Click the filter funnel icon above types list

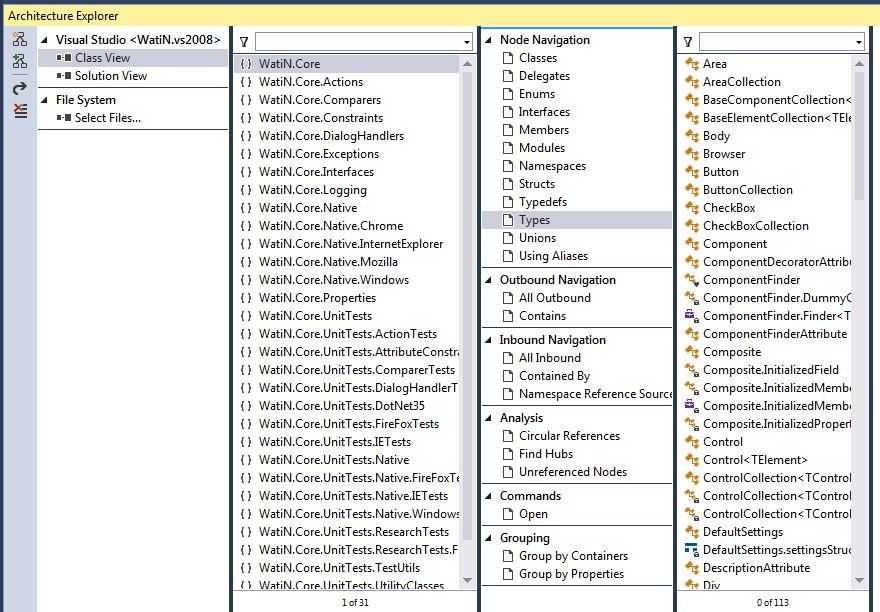coord(688,42)
